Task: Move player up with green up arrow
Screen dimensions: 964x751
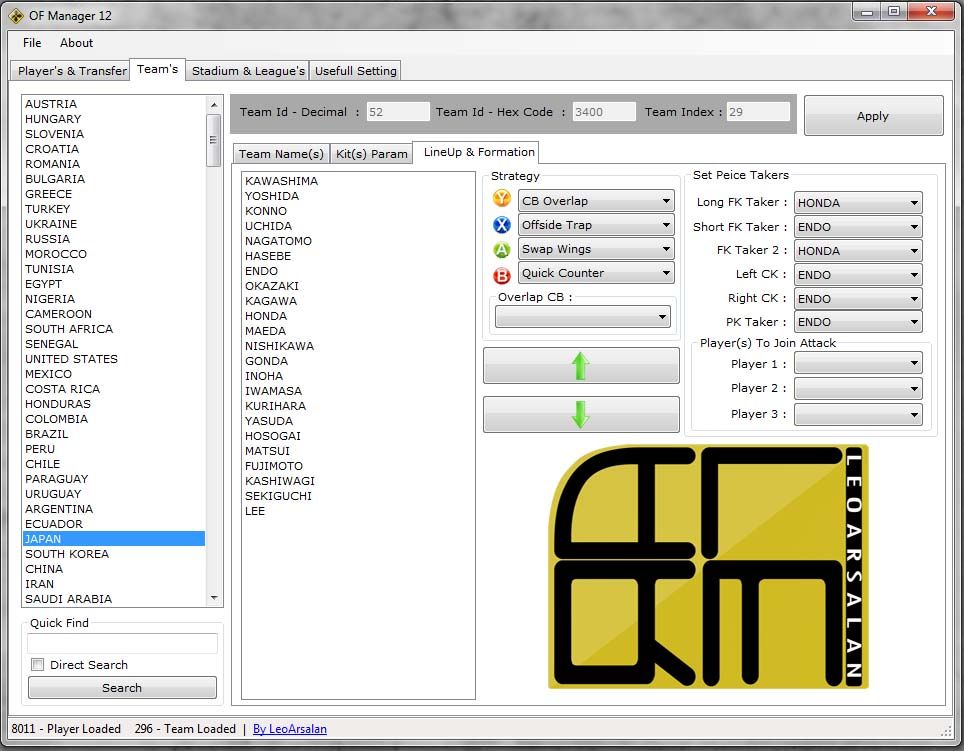Action: click(x=581, y=366)
